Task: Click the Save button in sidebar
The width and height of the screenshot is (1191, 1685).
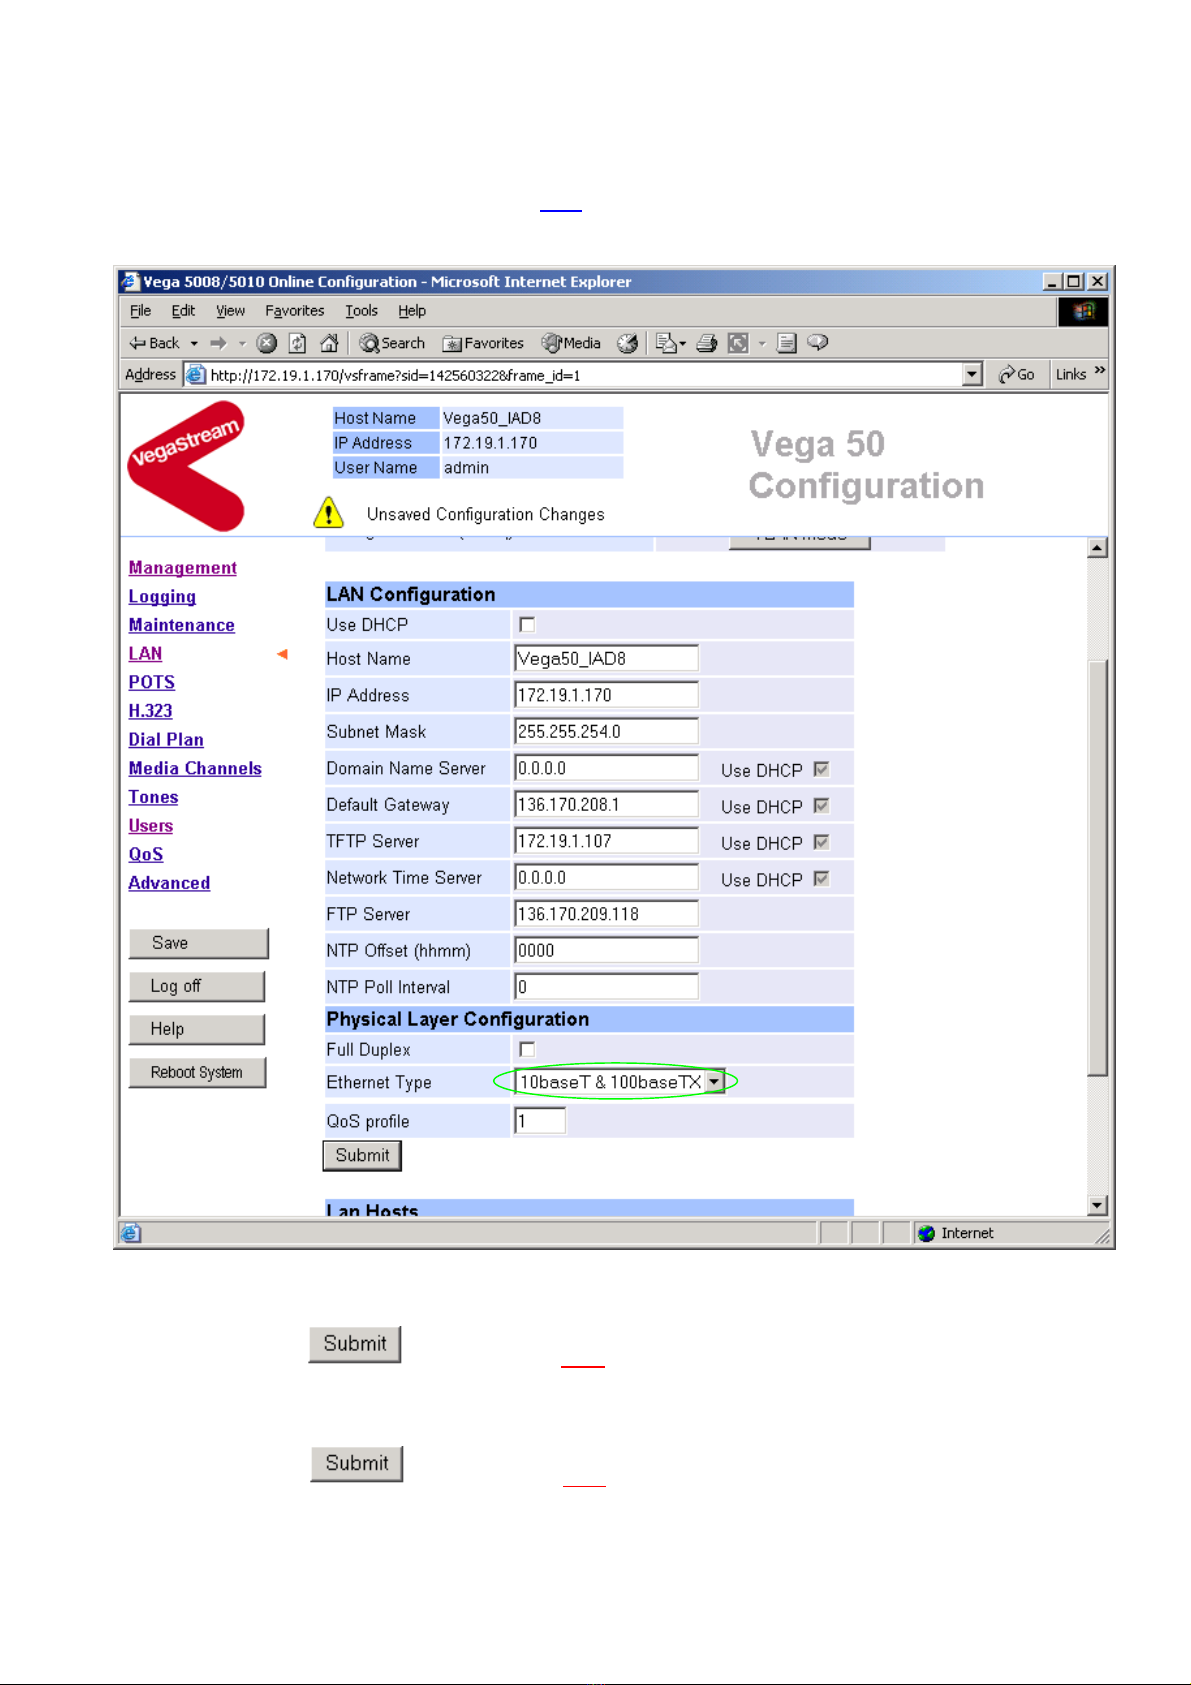Action: pos(199,943)
